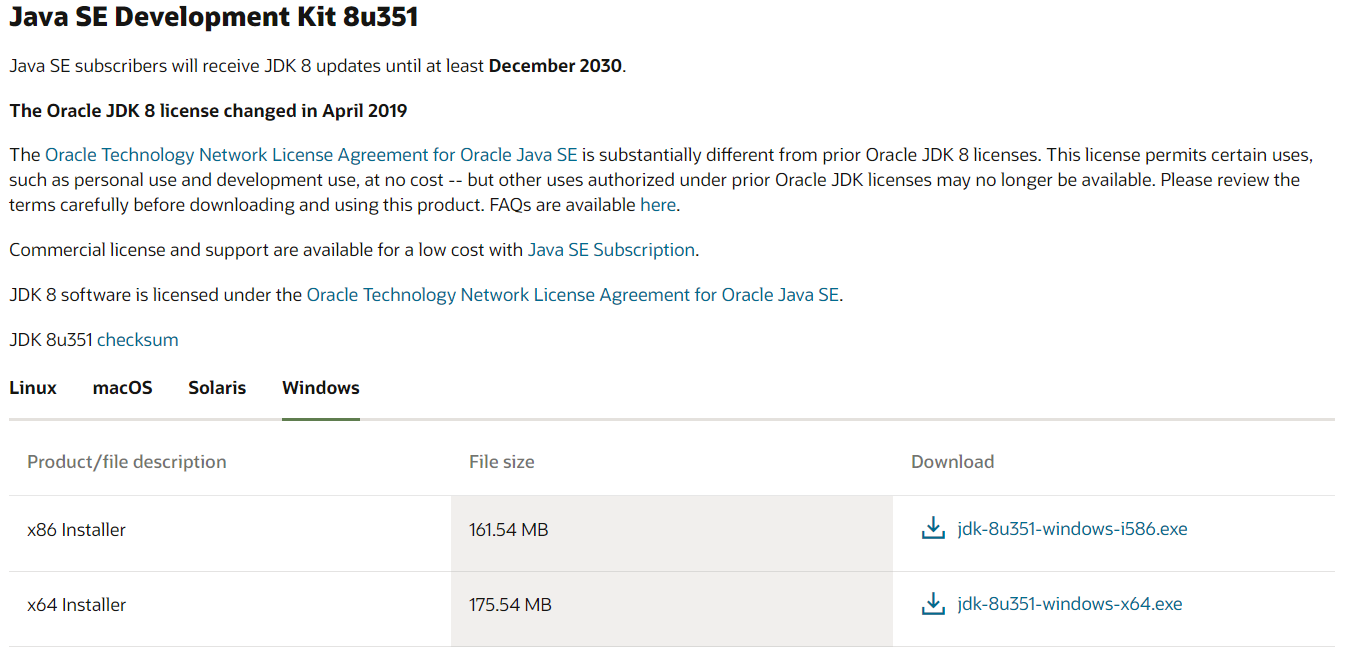Switch to the Solaris tab
The width and height of the screenshot is (1358, 665).
tap(217, 388)
